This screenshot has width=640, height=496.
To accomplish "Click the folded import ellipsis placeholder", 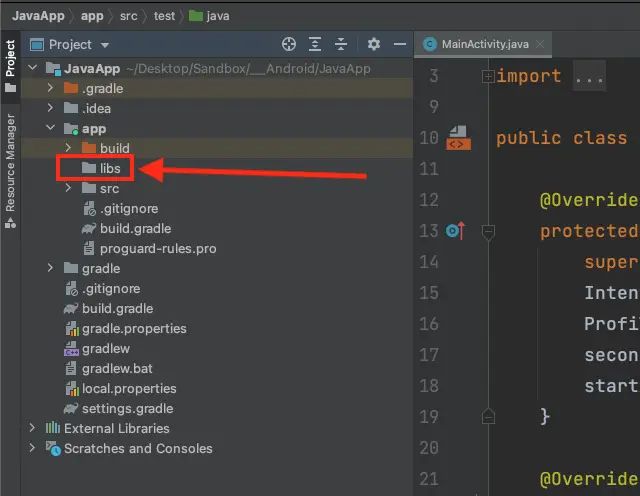I will [589, 76].
